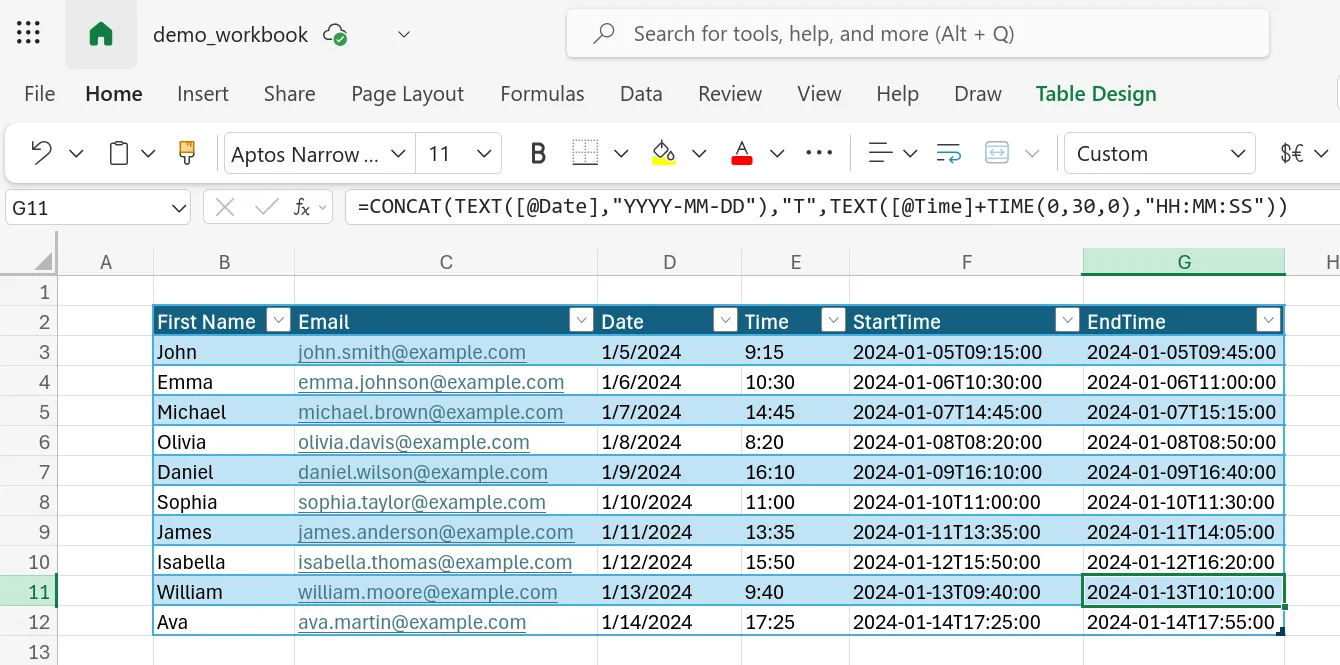Open the Email column filter dropdown
1340x665 pixels.
581,321
